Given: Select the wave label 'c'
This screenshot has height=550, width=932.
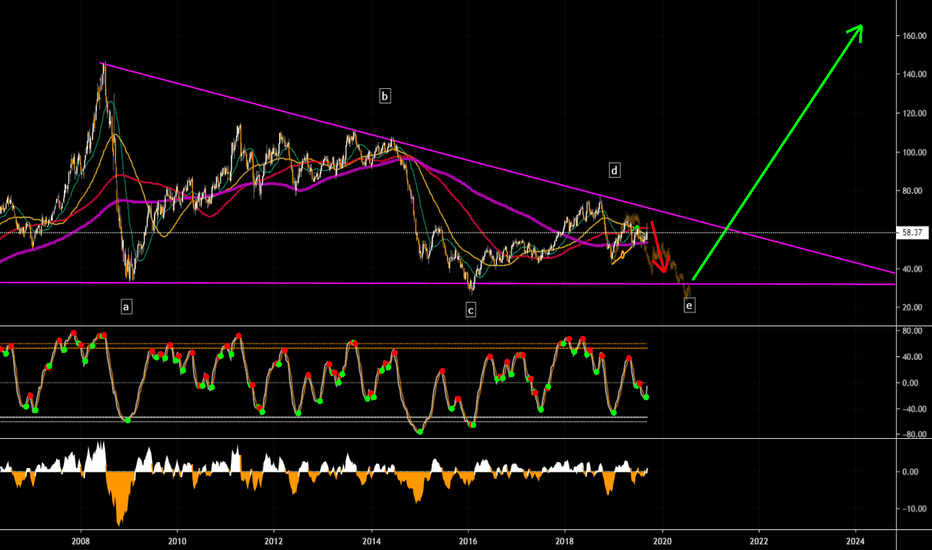Looking at the screenshot, I should 471,310.
